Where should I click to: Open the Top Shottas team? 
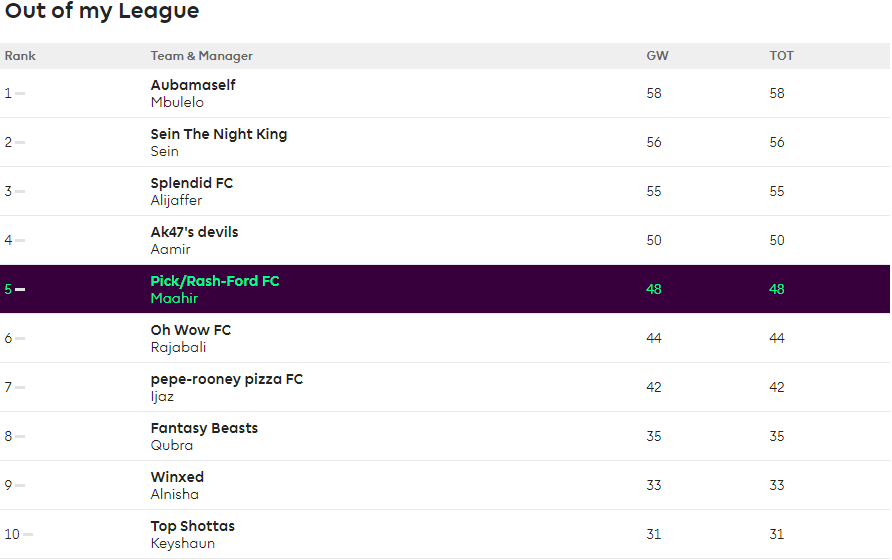(x=192, y=526)
